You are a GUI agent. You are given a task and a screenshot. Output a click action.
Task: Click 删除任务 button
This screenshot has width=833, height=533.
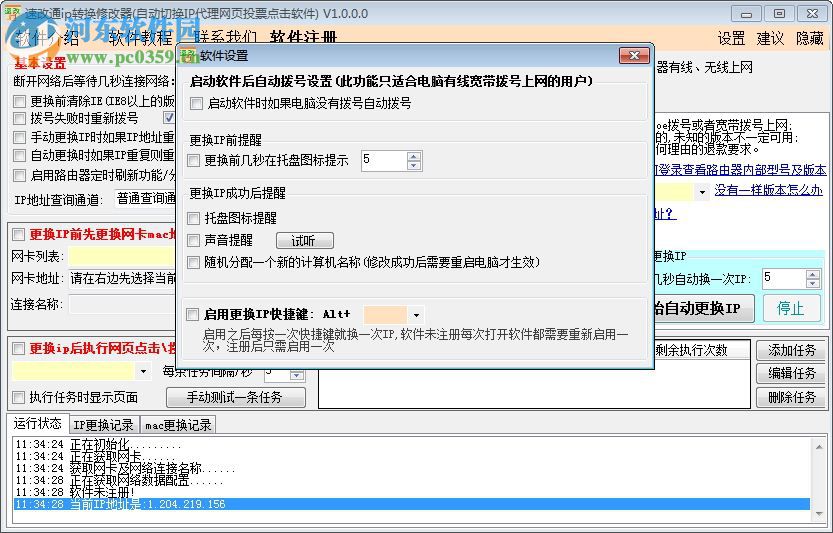[791, 397]
